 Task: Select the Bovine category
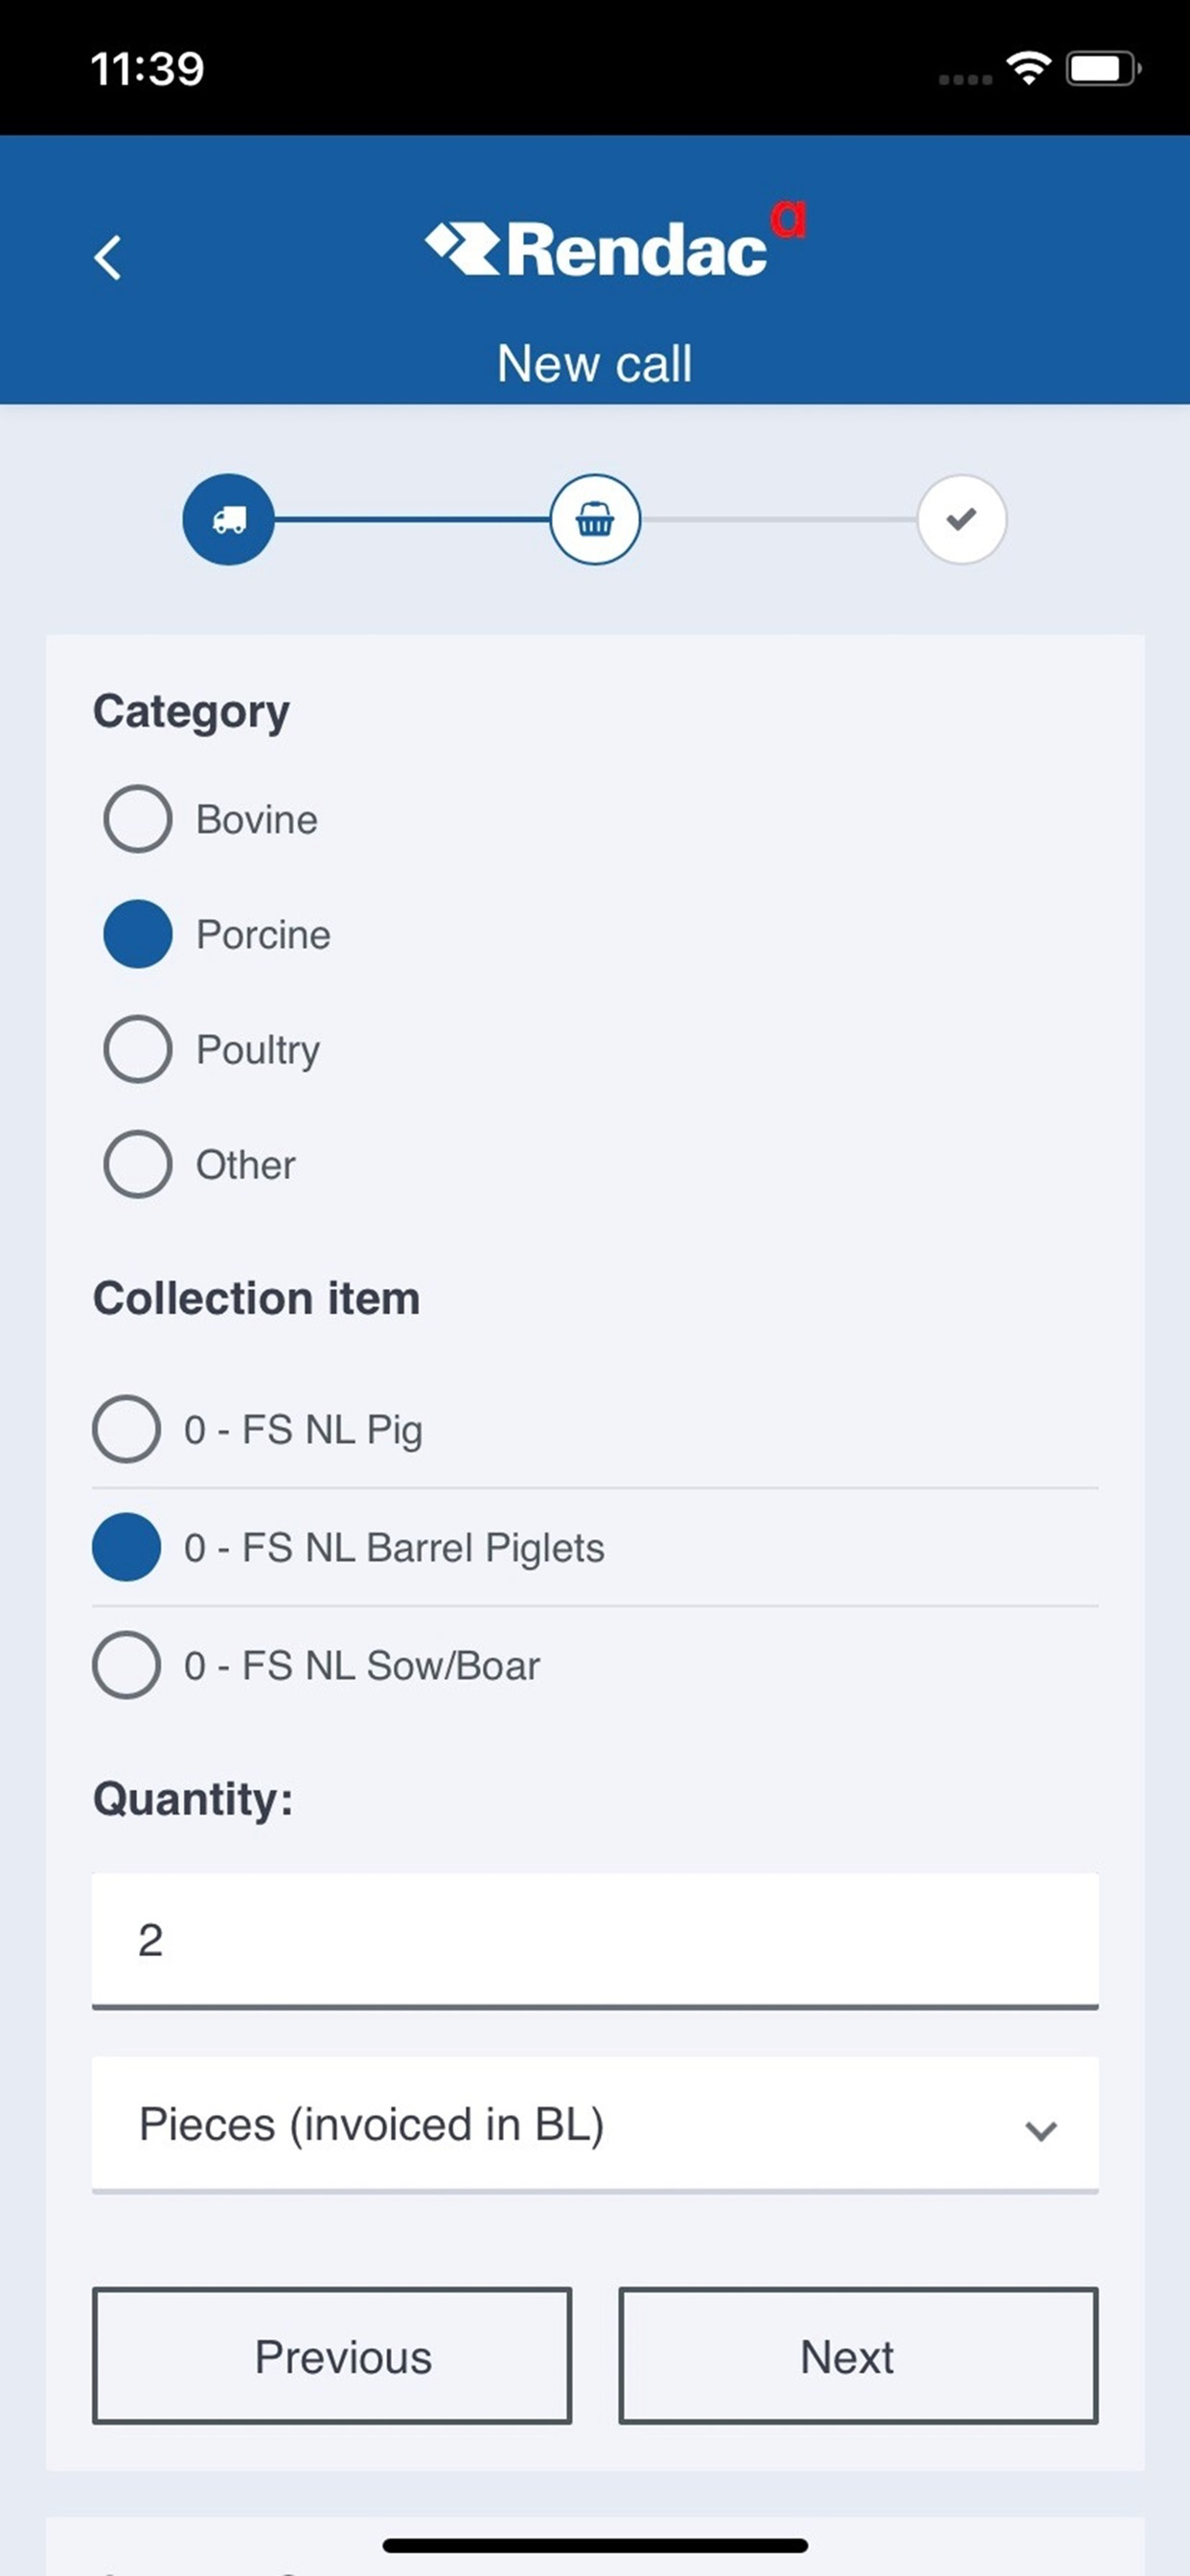pos(211,819)
